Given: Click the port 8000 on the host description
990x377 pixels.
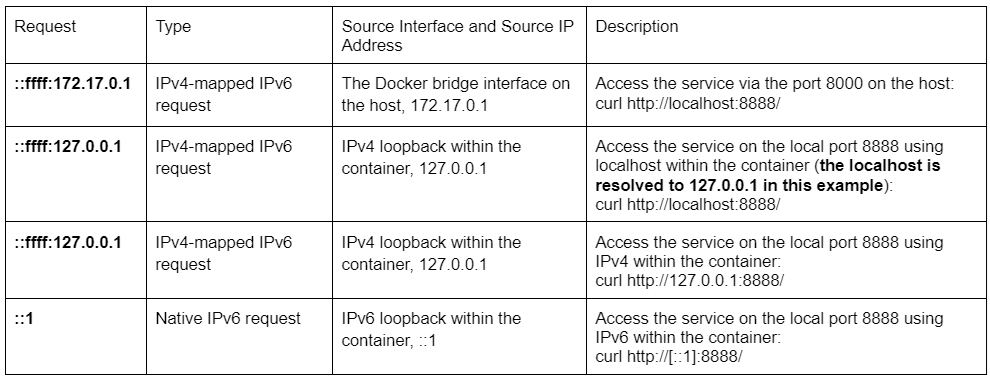Looking at the screenshot, I should [774, 84].
